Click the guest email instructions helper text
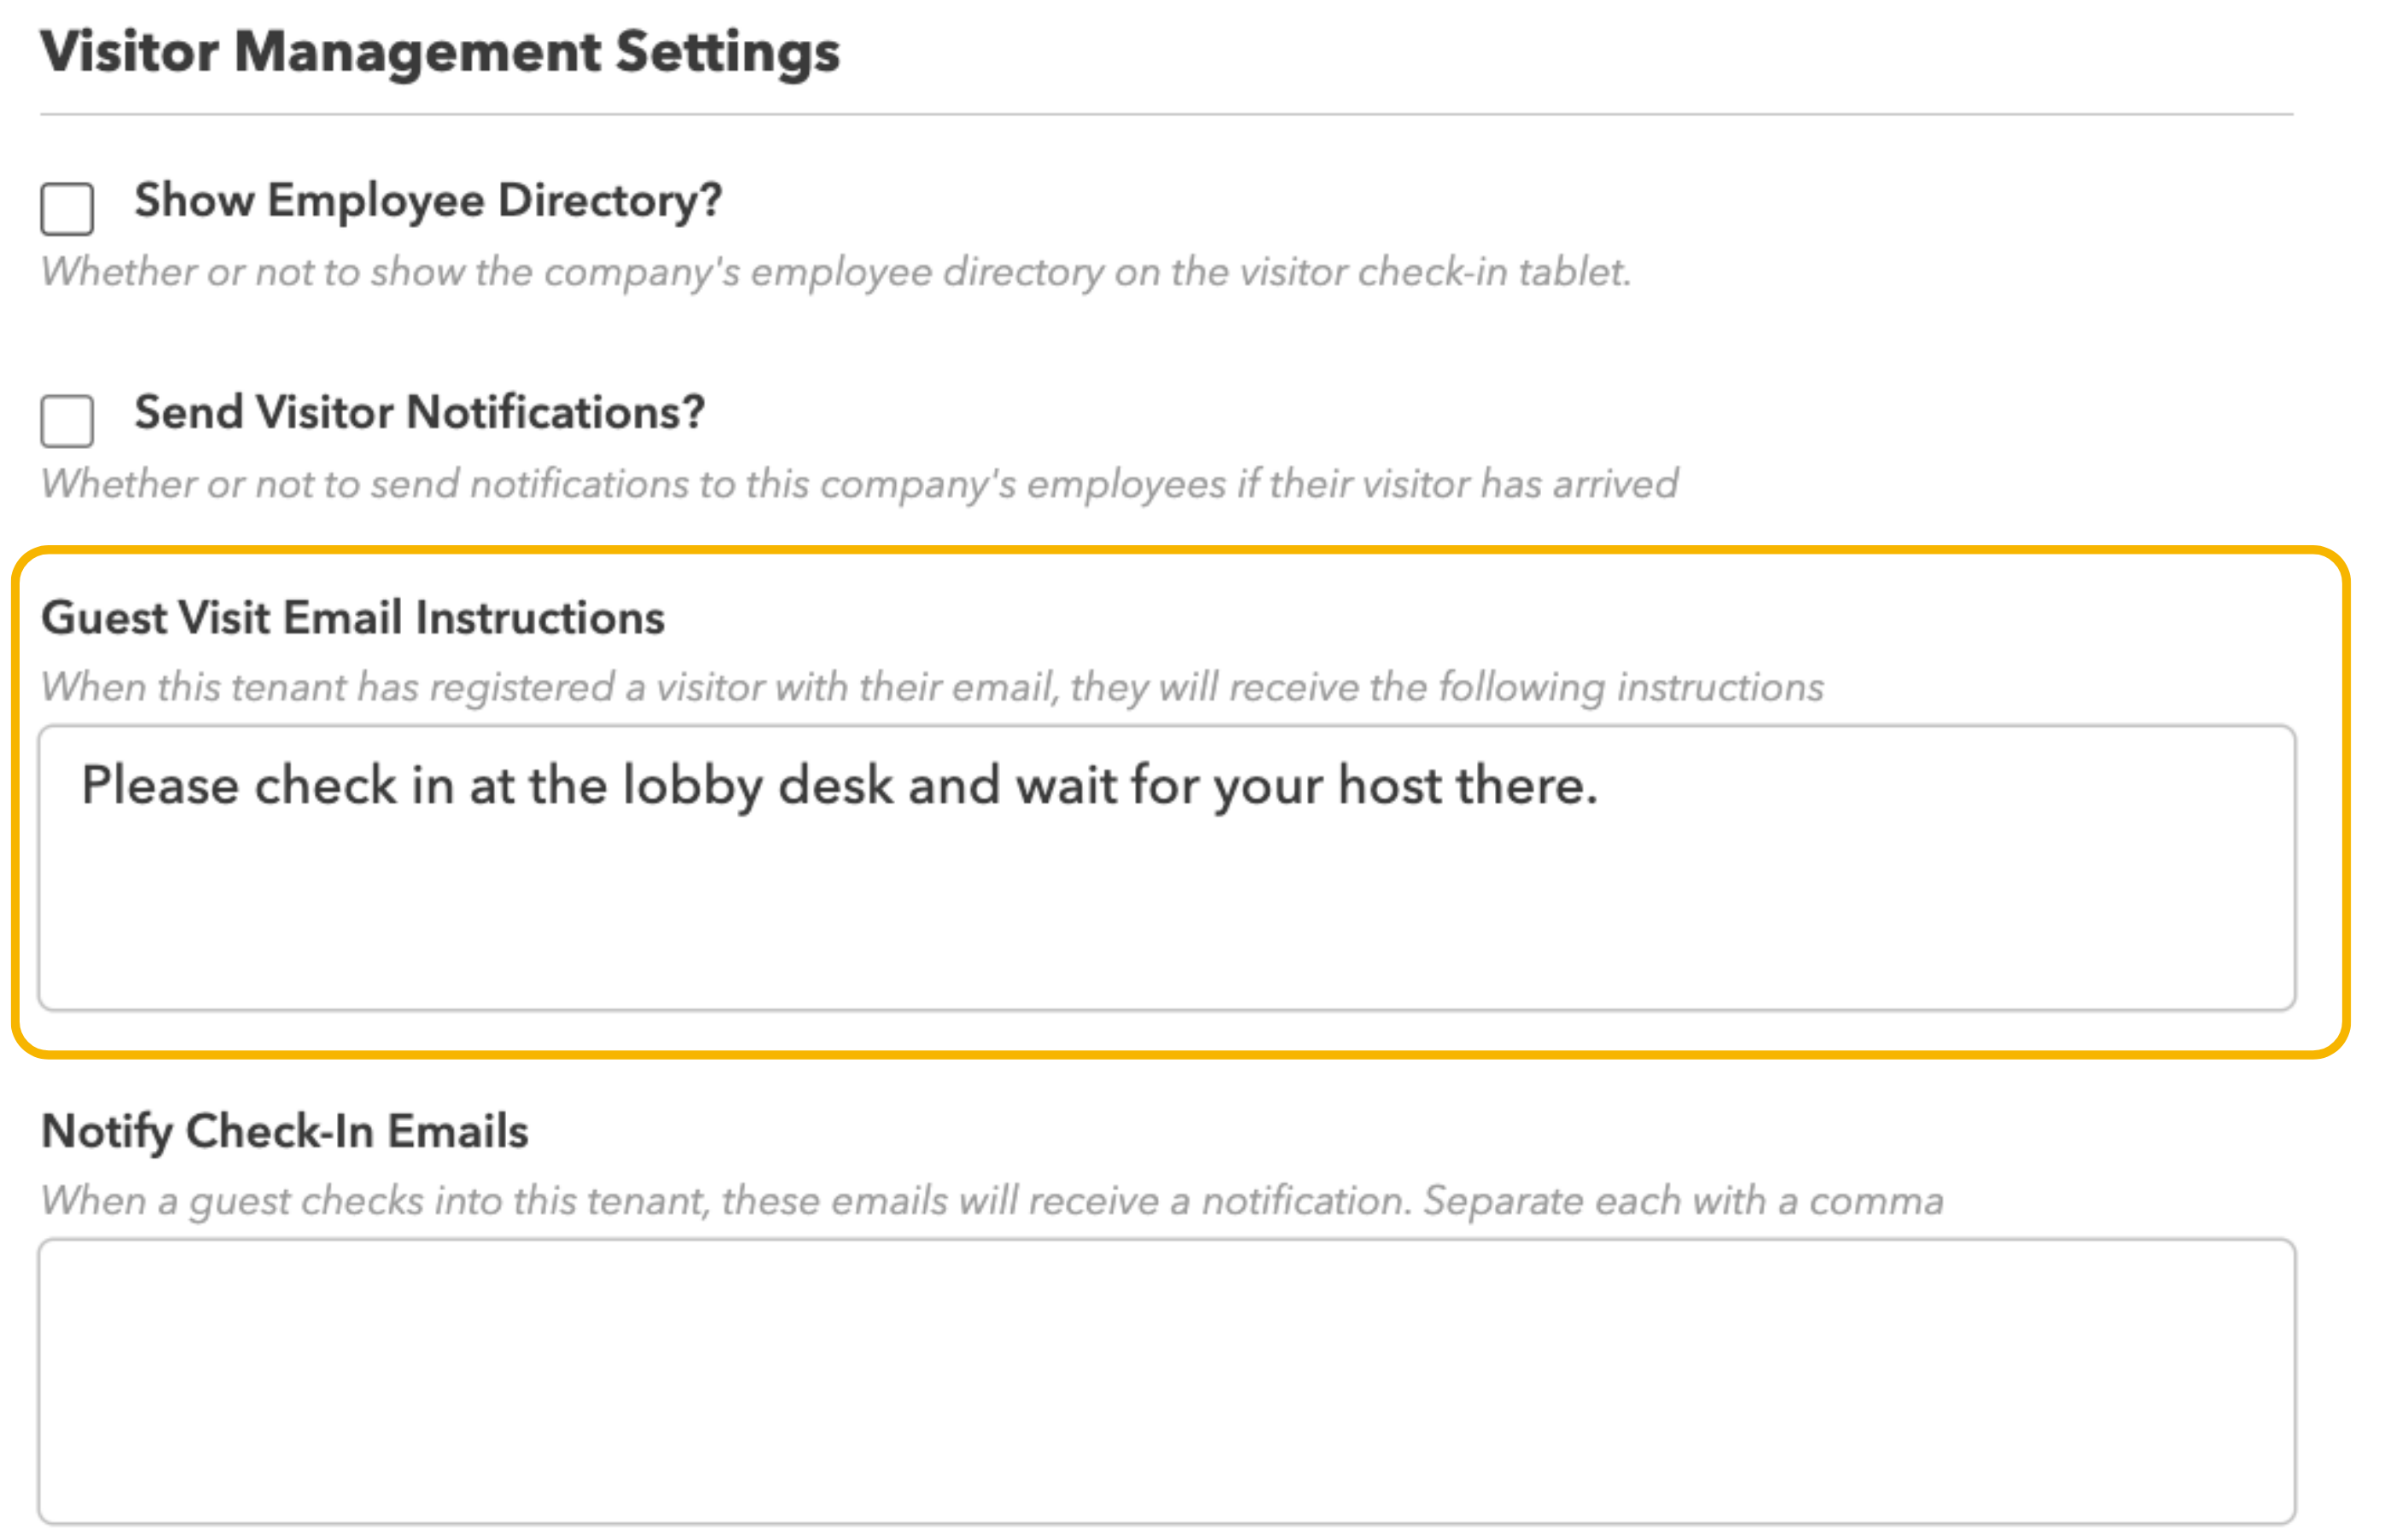This screenshot has height=1540, width=2408. 932,688
